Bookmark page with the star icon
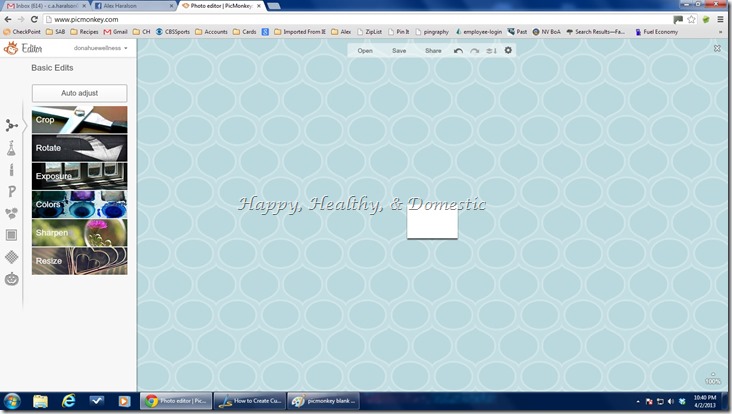The width and height of the screenshot is (732, 414). pos(691,19)
